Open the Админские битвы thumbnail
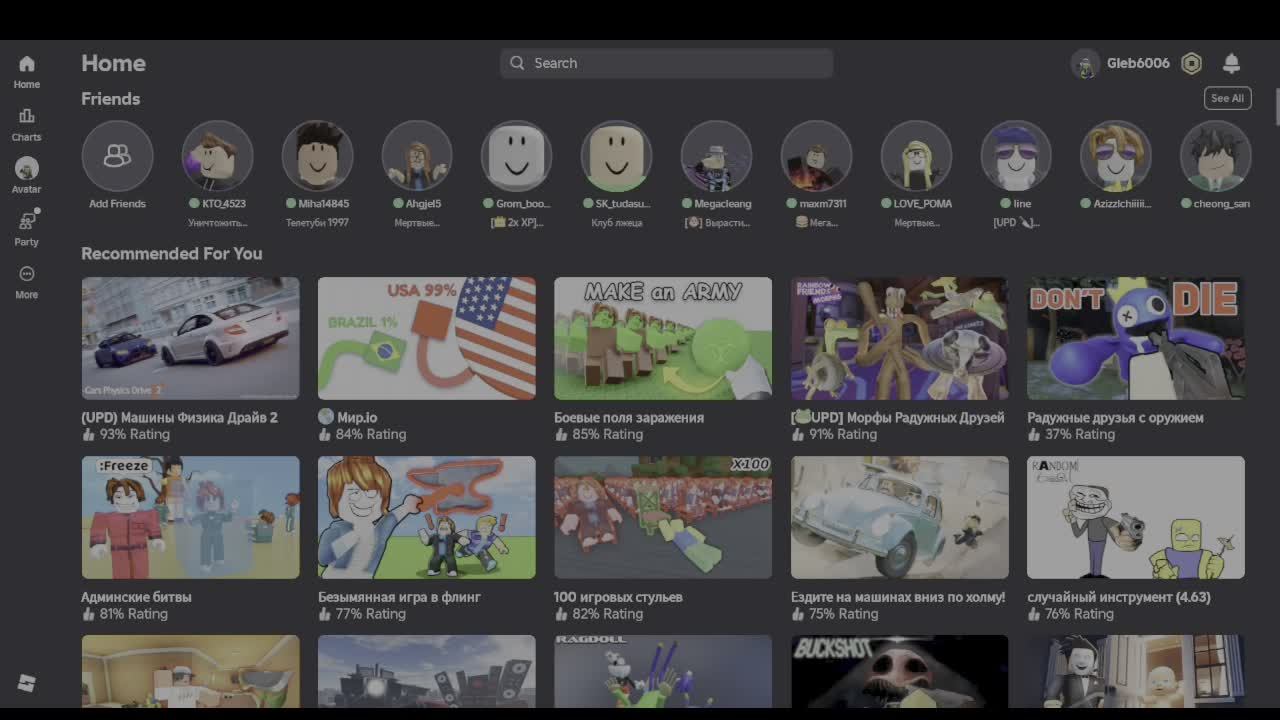The image size is (1280, 720). 190,517
